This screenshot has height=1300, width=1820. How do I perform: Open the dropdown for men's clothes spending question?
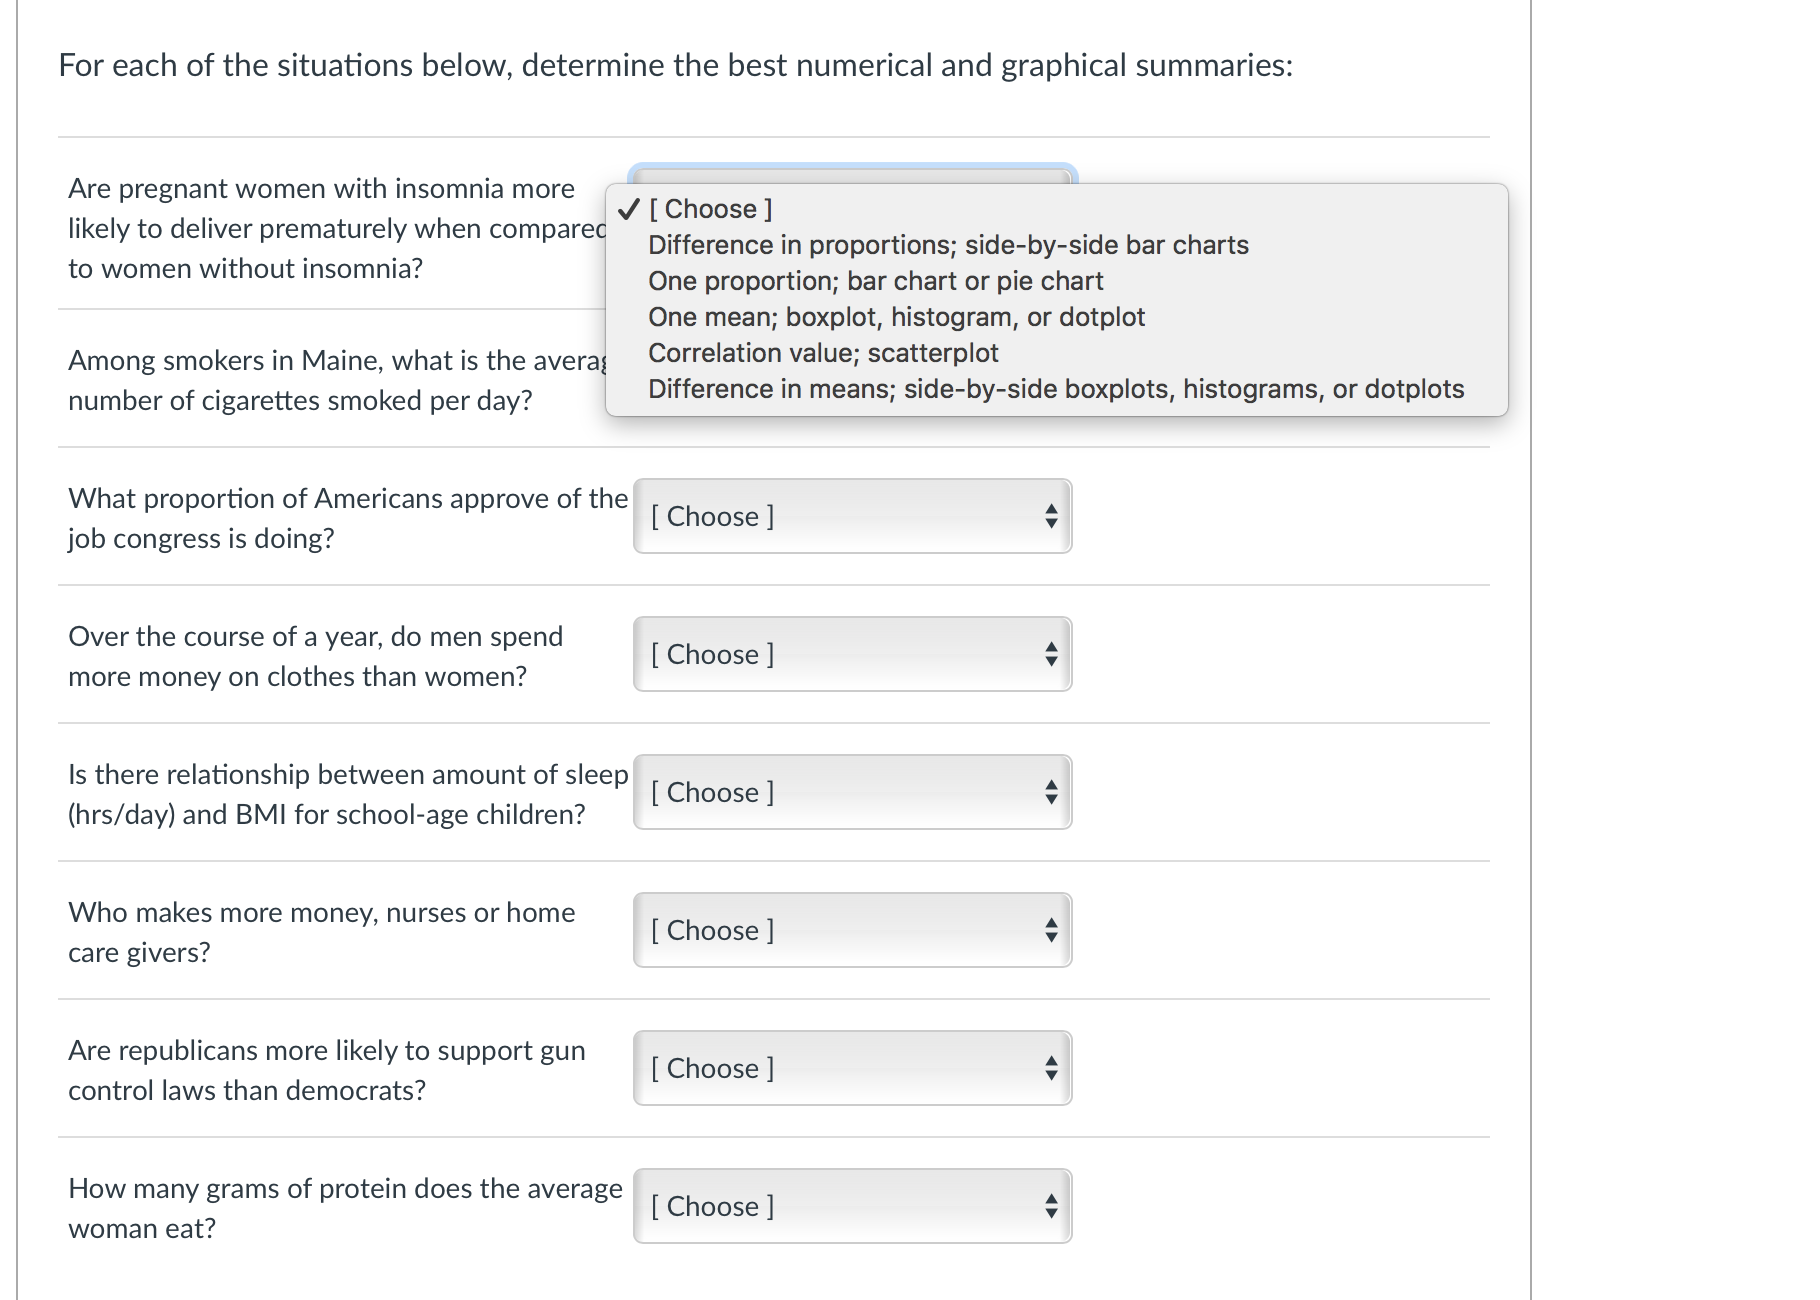[852, 654]
